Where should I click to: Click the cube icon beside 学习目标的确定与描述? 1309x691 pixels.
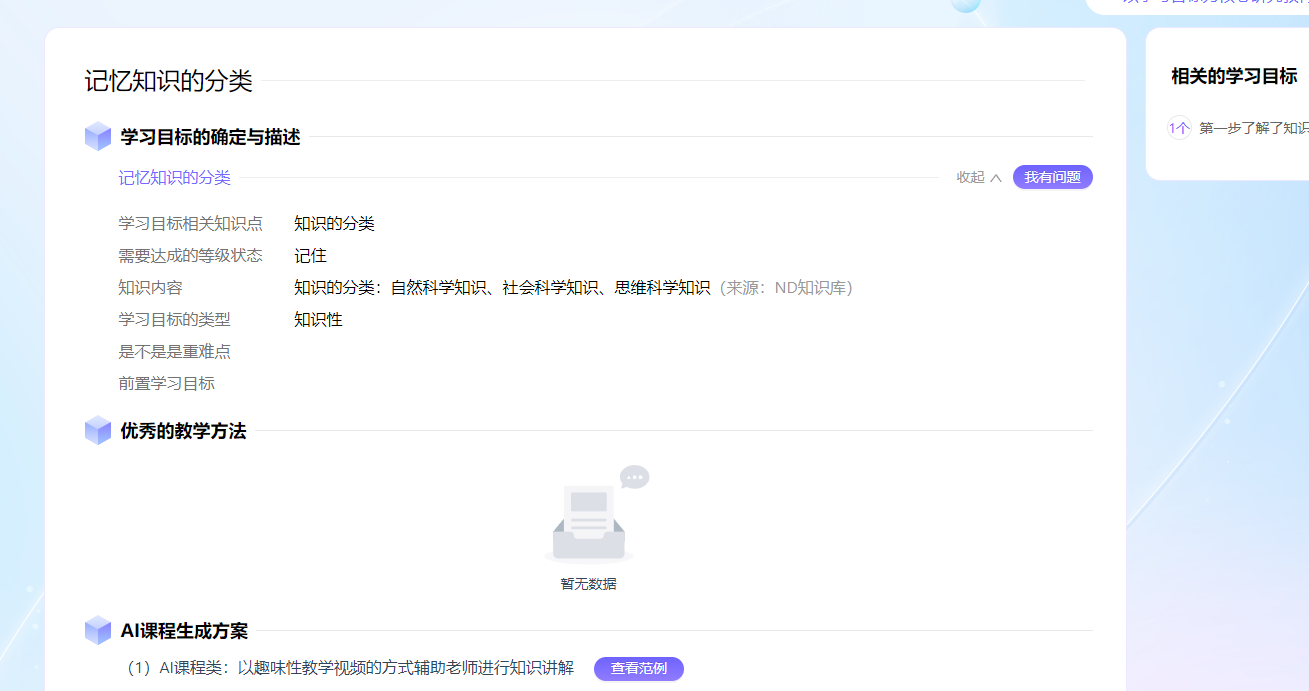[98, 137]
